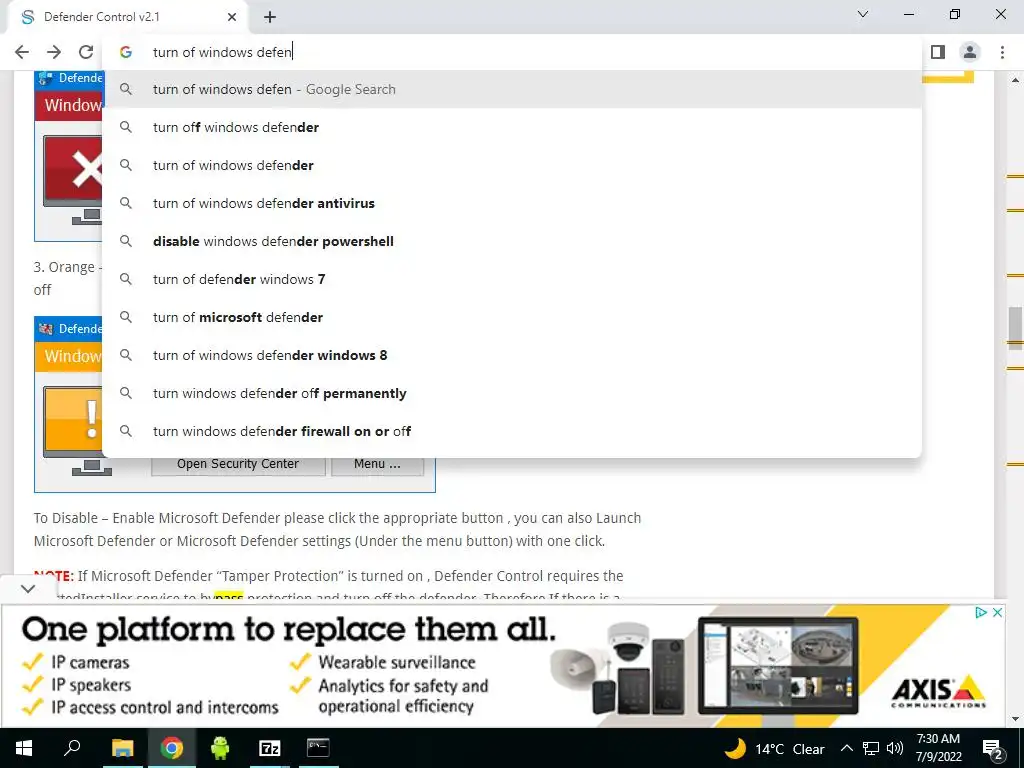Open the Command Prompt taskbar icon
1024x768 pixels.
point(318,748)
